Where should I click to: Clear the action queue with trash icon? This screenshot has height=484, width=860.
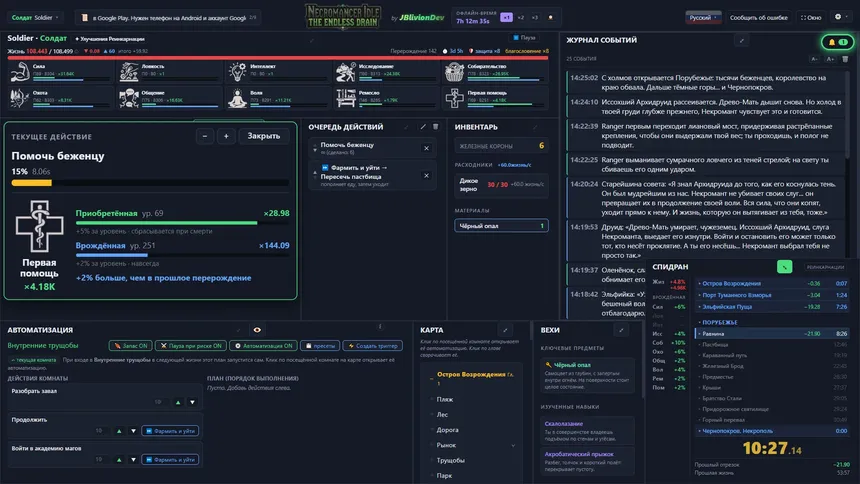pyautogui.click(x=435, y=127)
